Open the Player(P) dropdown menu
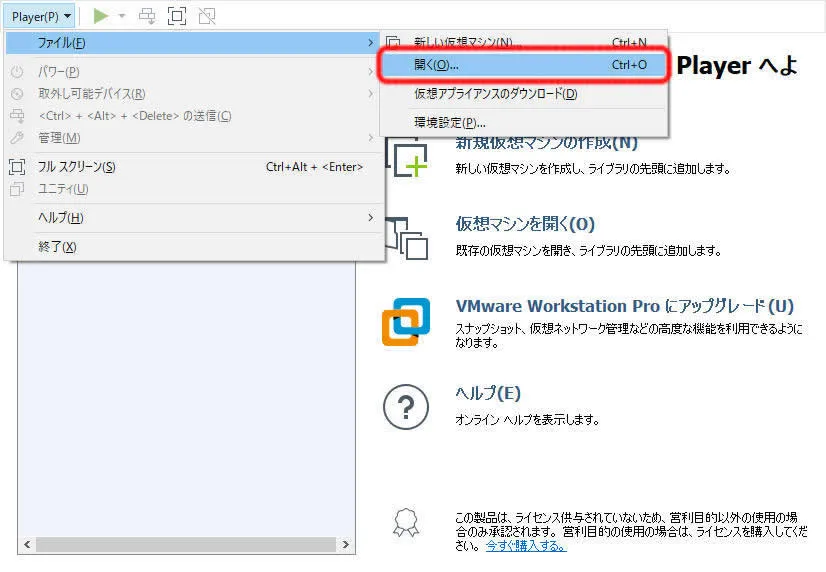 pyautogui.click(x=41, y=16)
